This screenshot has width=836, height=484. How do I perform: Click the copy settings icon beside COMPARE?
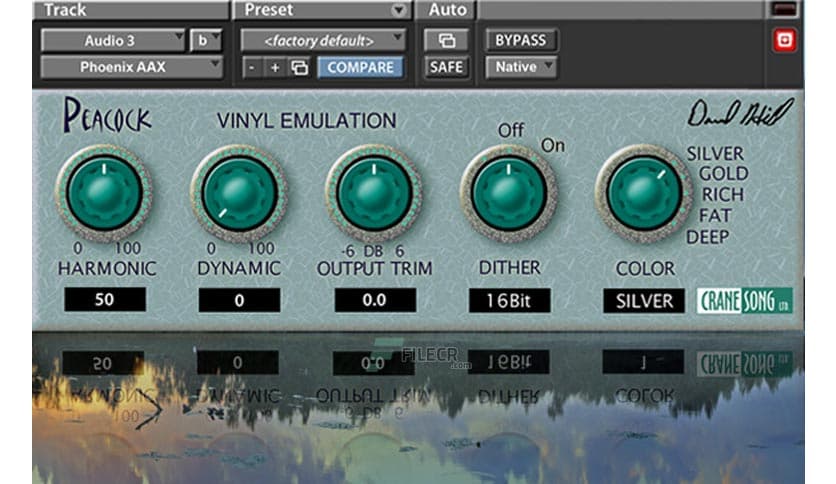click(x=298, y=68)
